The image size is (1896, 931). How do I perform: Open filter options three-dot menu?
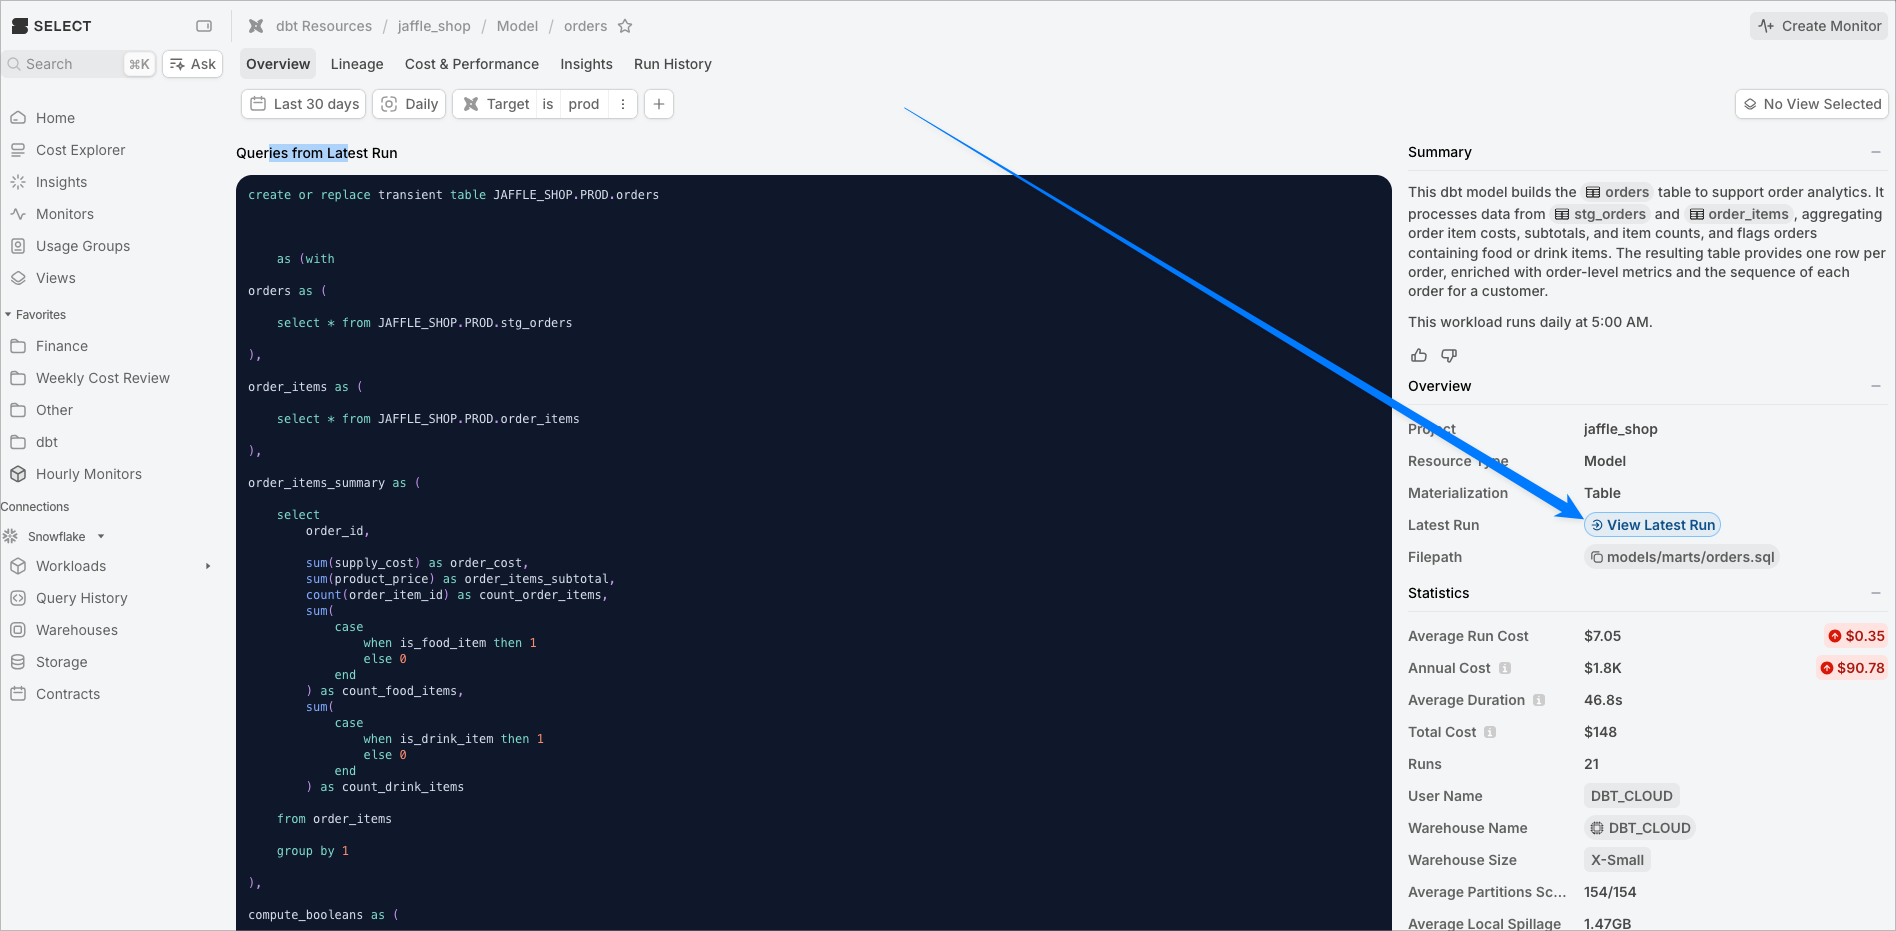click(x=623, y=104)
